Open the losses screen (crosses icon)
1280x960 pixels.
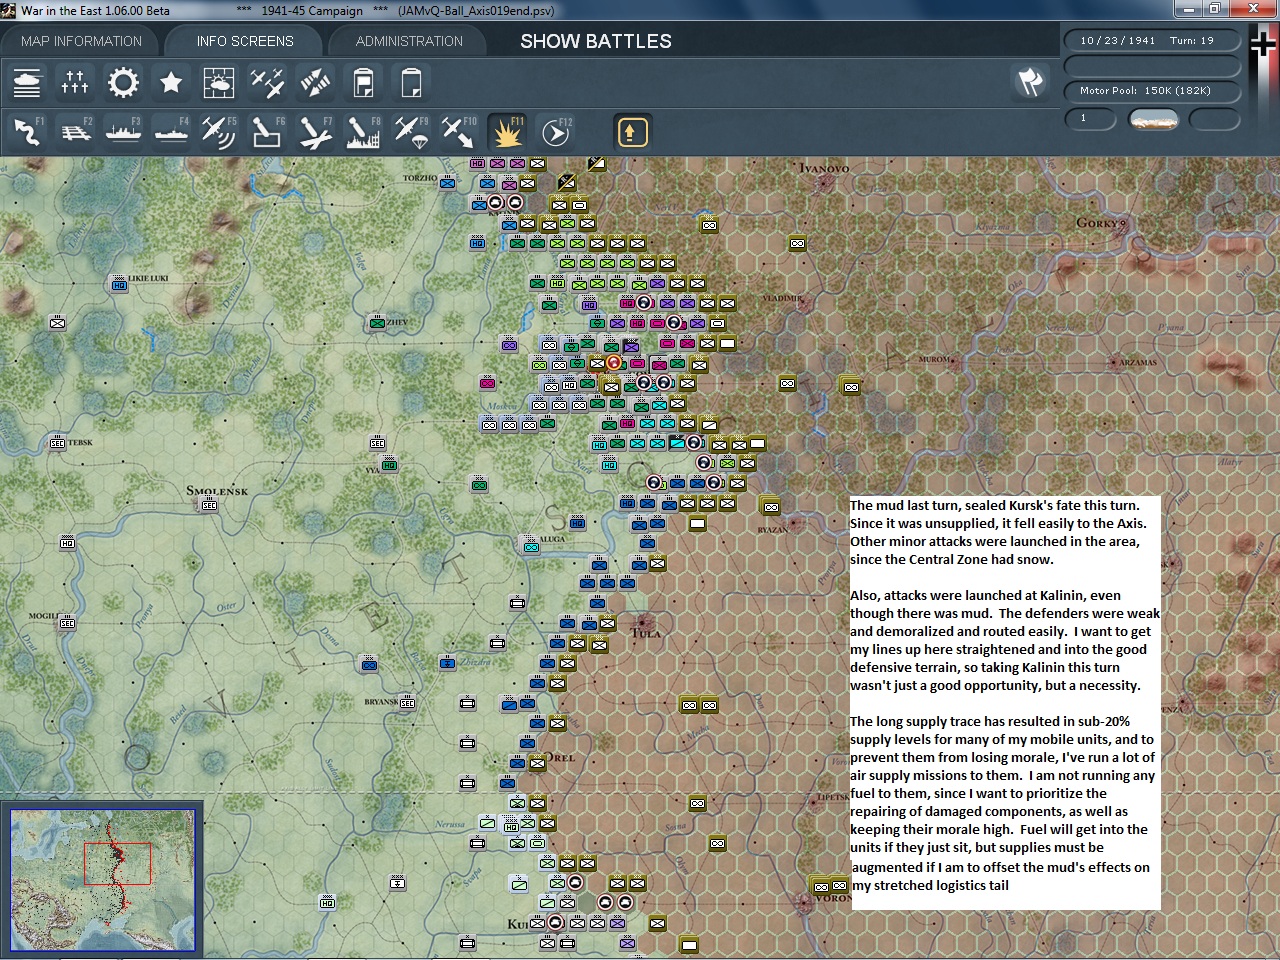tap(75, 82)
